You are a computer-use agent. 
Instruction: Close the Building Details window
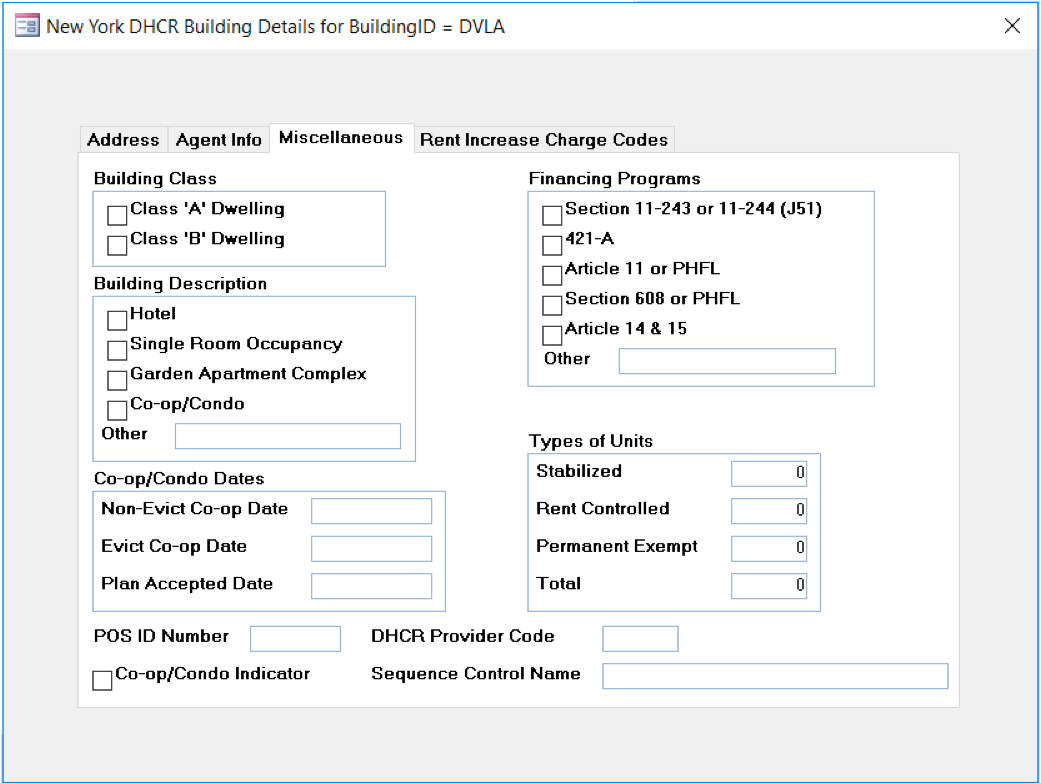[1012, 26]
